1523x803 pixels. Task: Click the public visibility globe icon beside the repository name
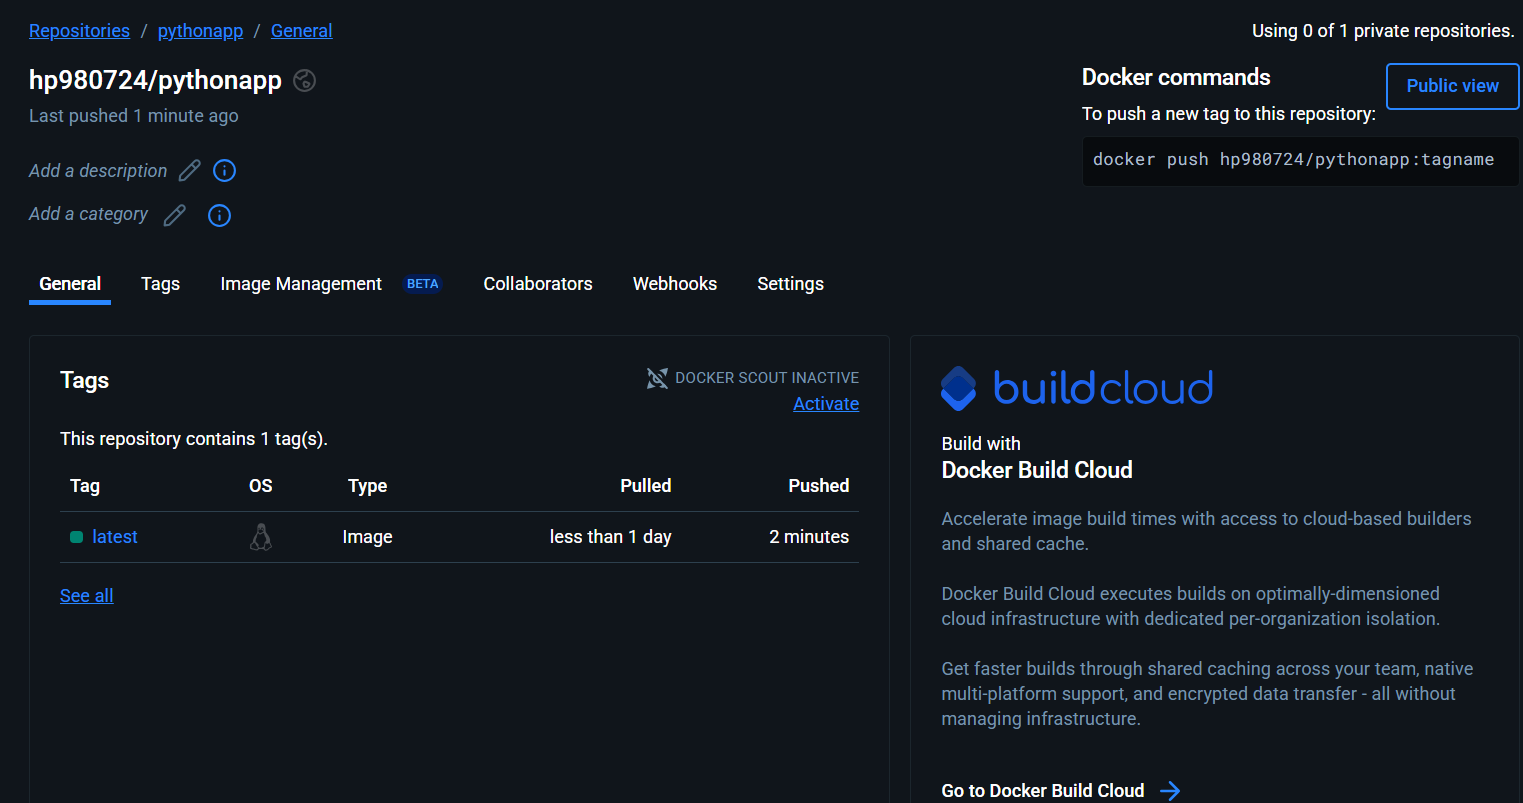(305, 81)
